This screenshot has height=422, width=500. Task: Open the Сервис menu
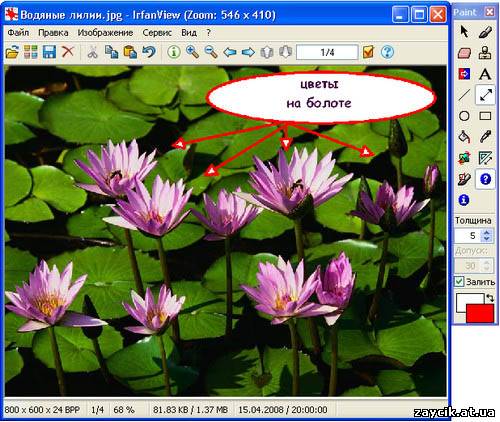pos(157,33)
